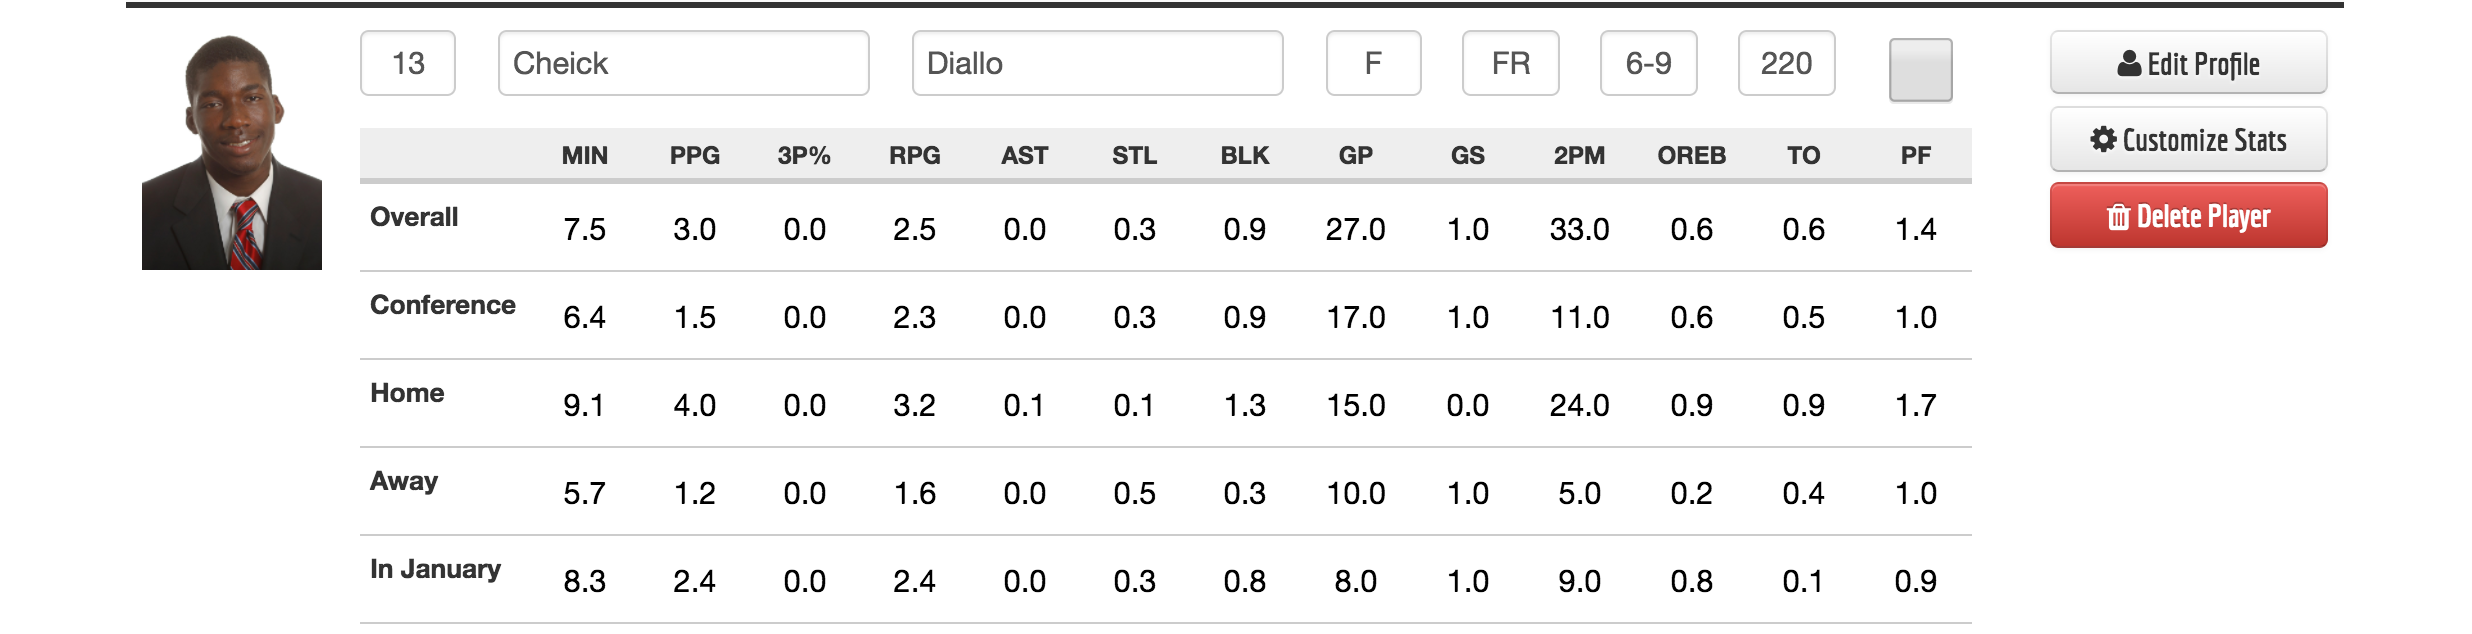Click the weight field showing 220

tap(1786, 63)
